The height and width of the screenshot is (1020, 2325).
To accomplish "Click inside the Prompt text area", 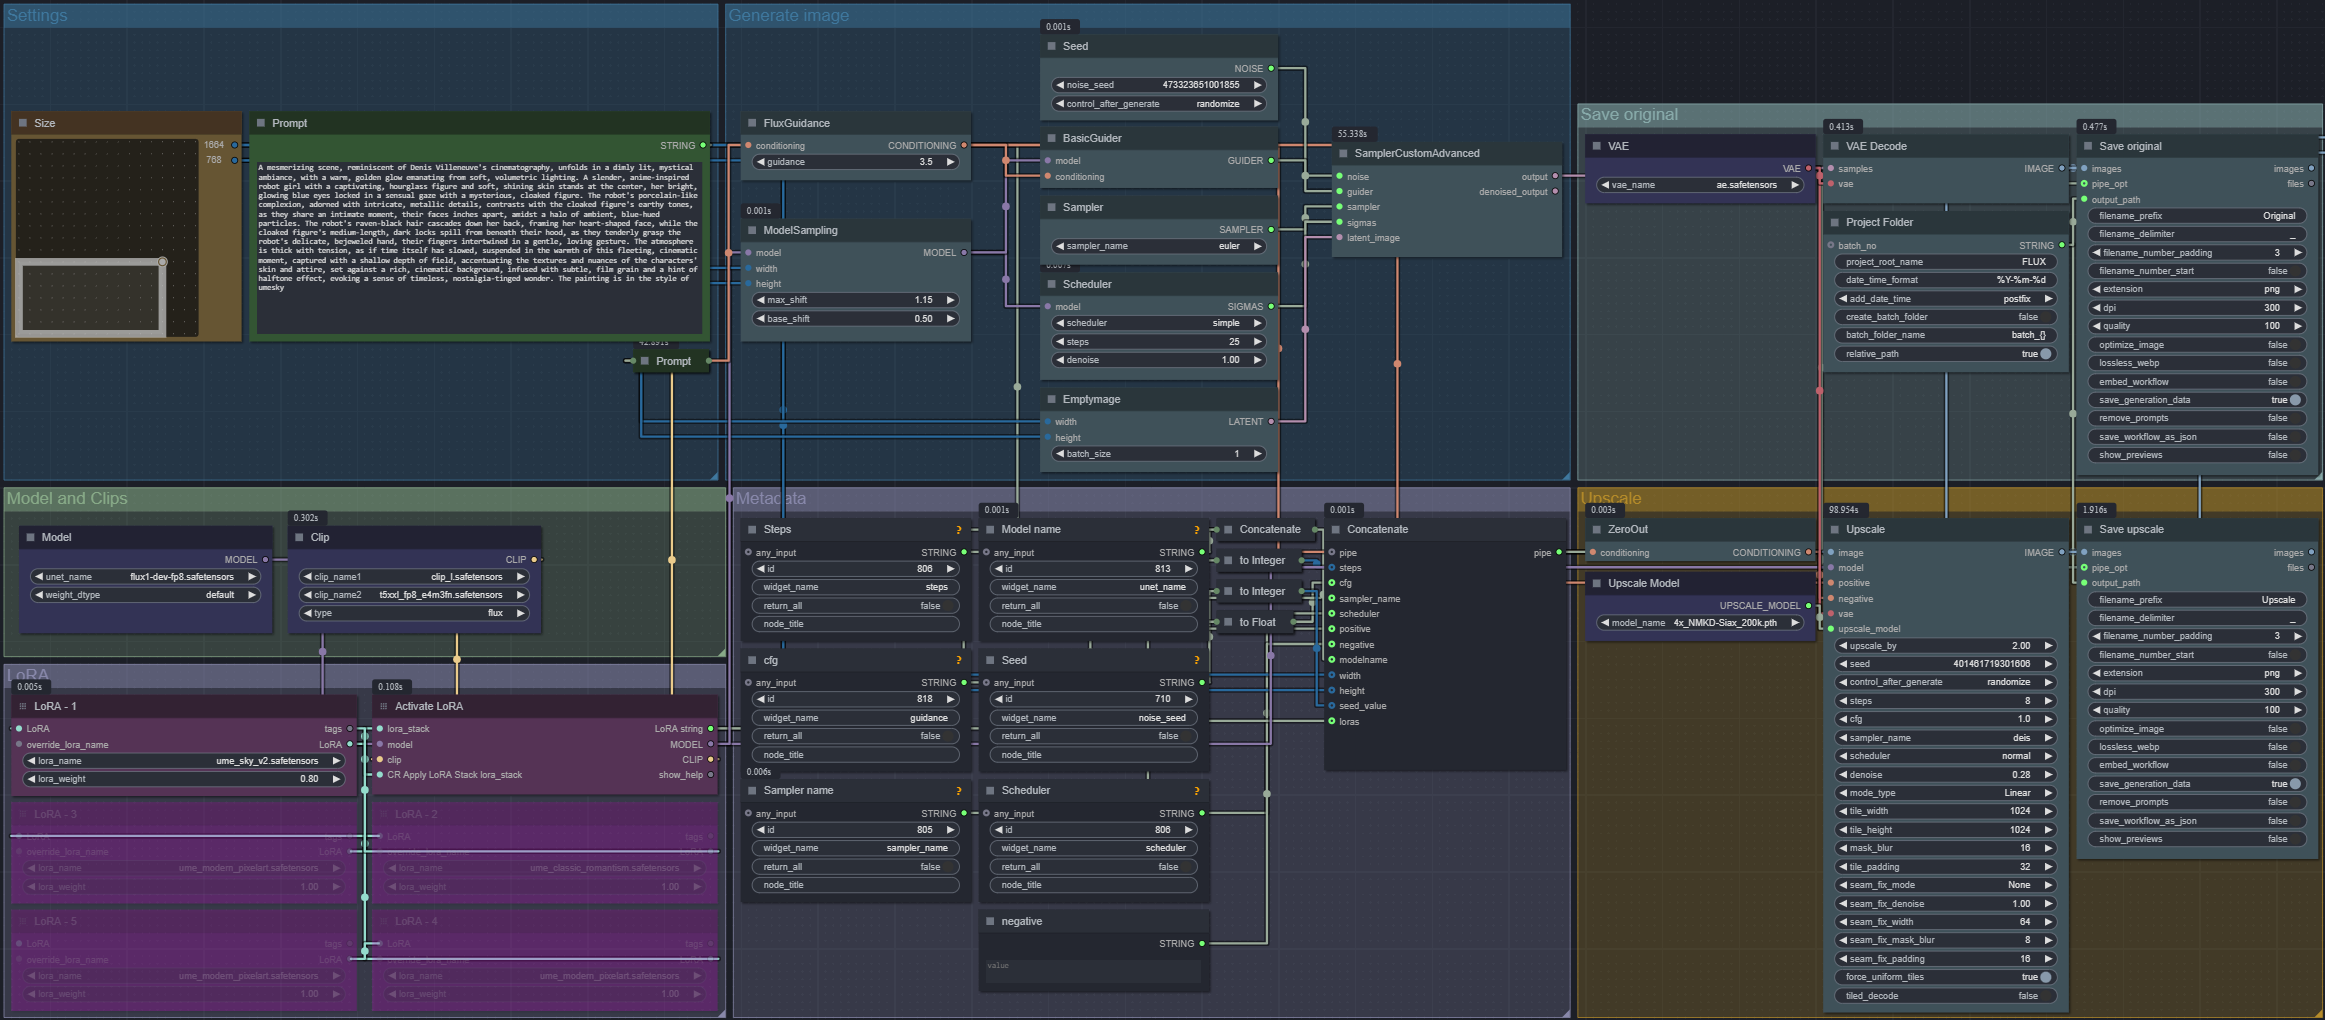I will coord(478,250).
